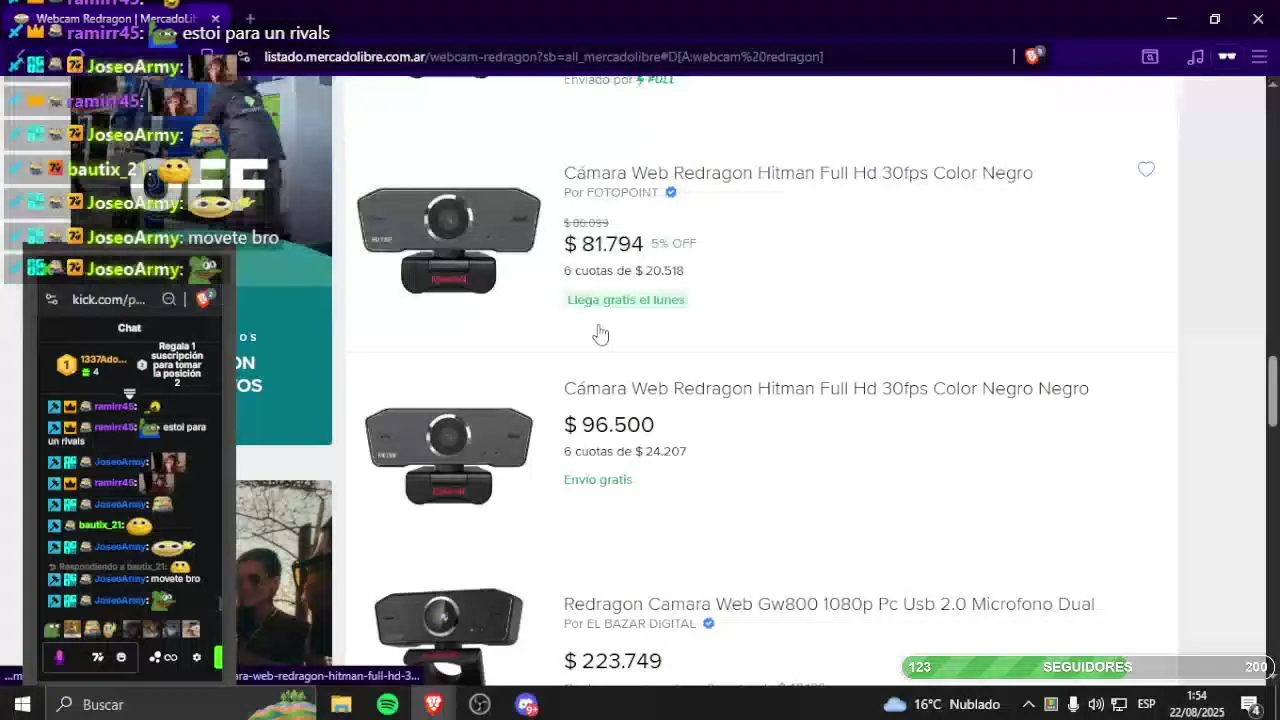Open Spotify from taskbar
This screenshot has width=1280, height=720.
pos(388,704)
